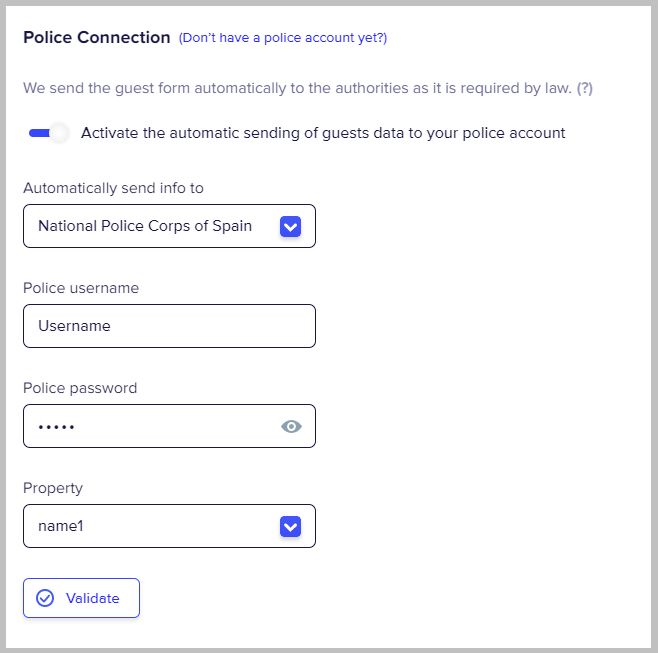The height and width of the screenshot is (653, 658).
Task: Click the checkmark circle icon in Validate
Action: [x=45, y=598]
